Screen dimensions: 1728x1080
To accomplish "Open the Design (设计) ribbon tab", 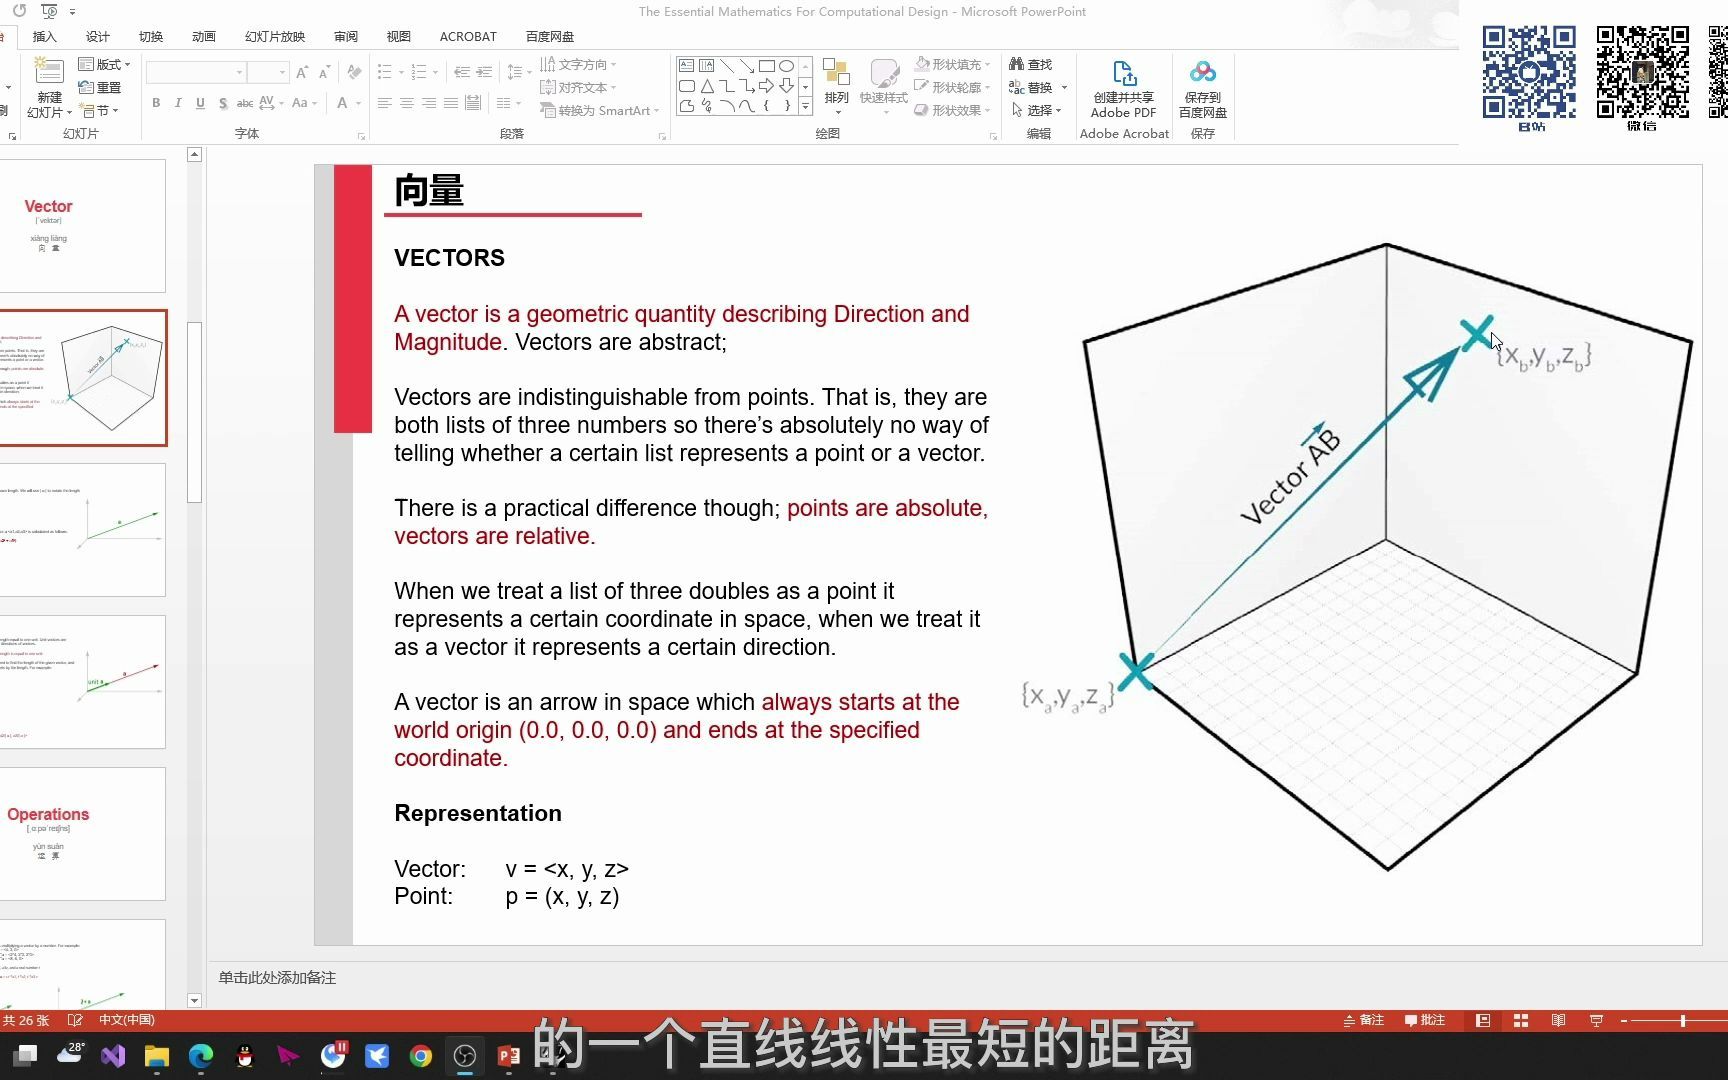I will coord(97,37).
